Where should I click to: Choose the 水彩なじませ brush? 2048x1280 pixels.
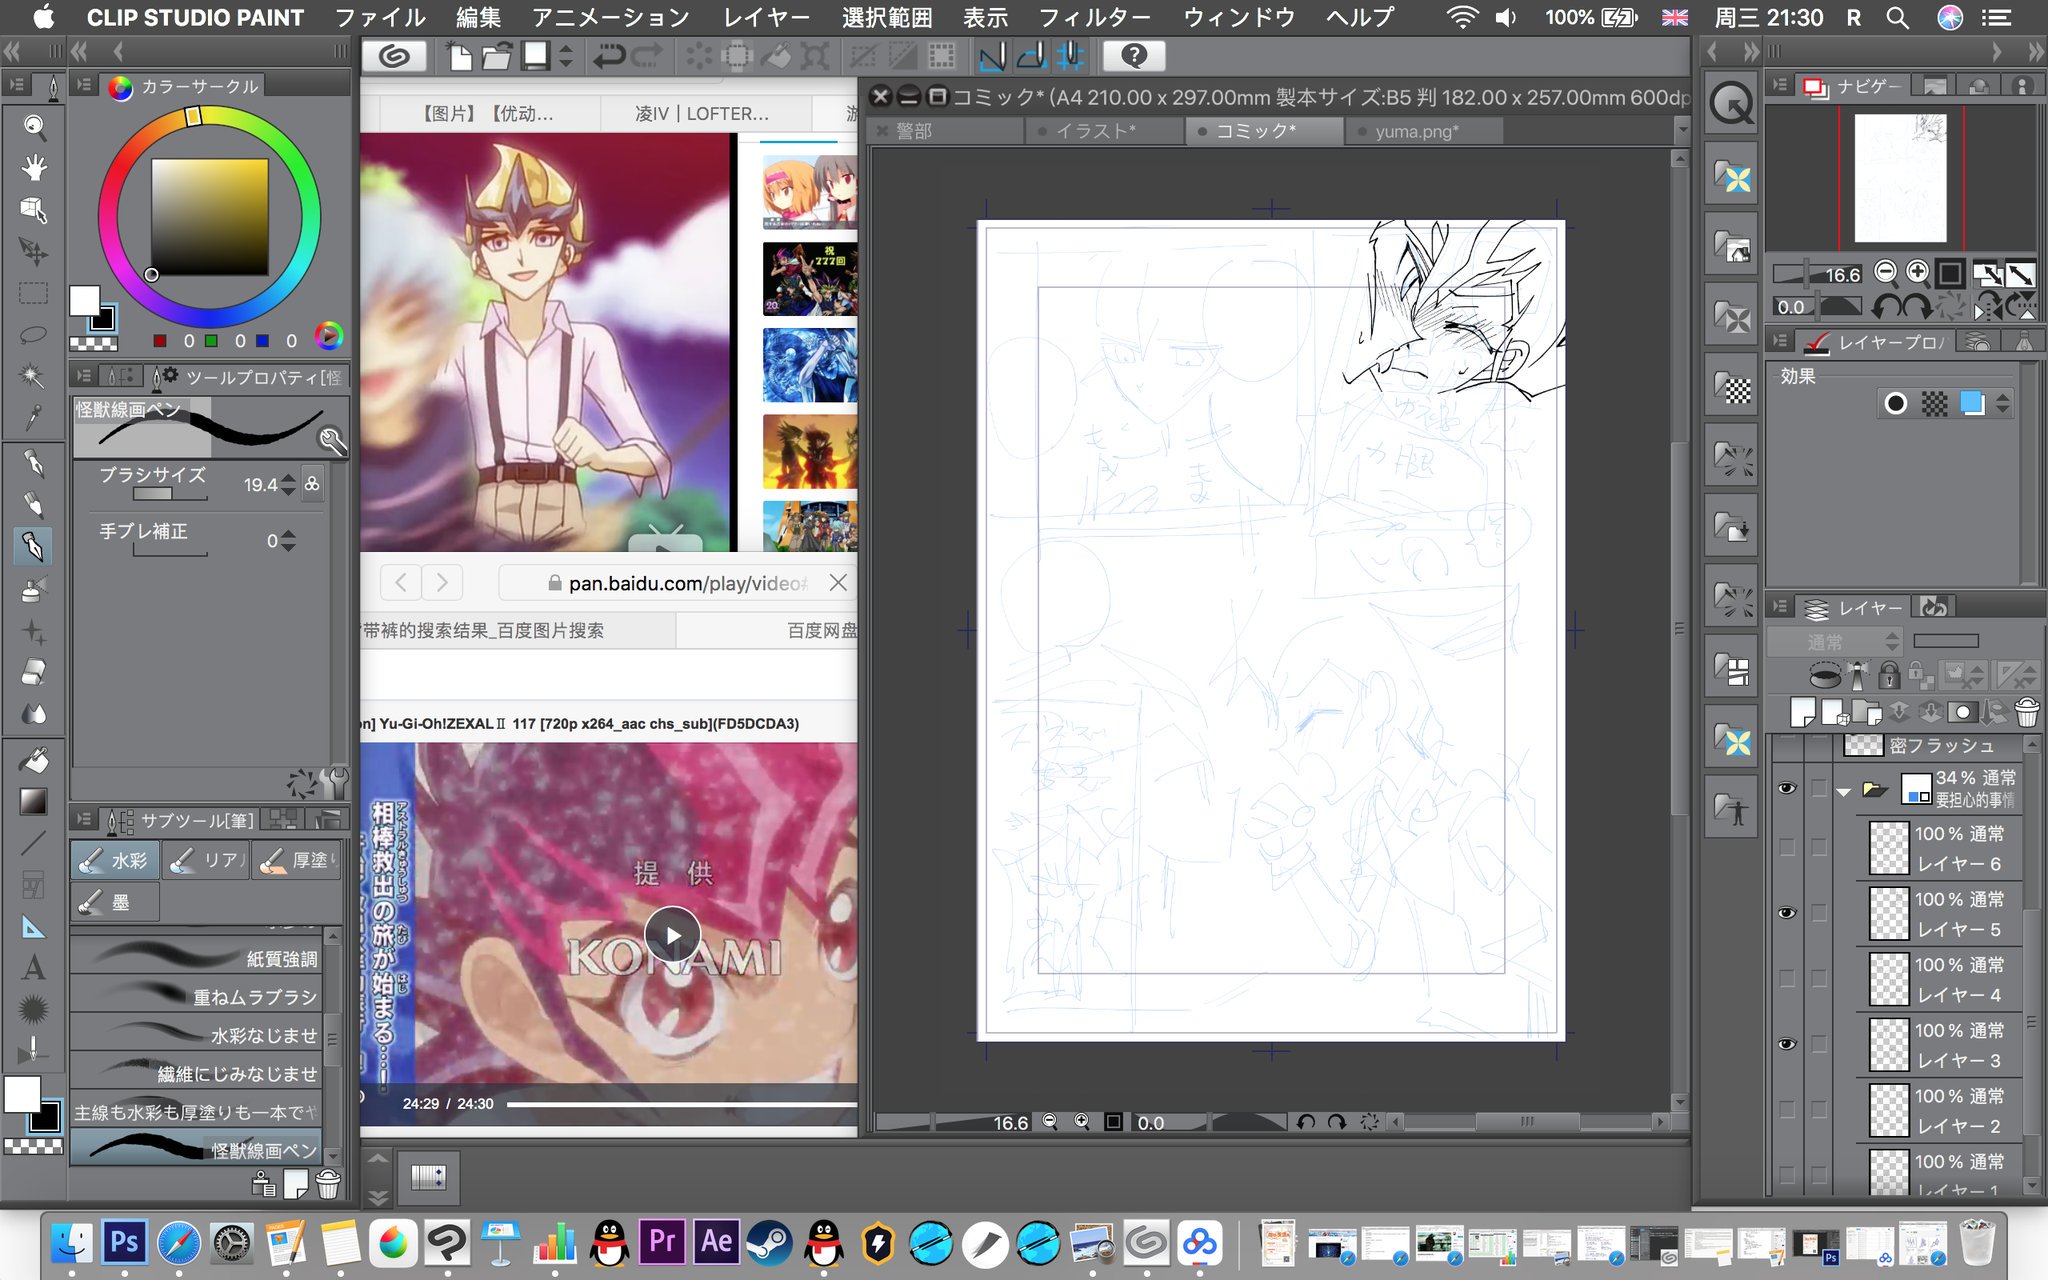196,1034
